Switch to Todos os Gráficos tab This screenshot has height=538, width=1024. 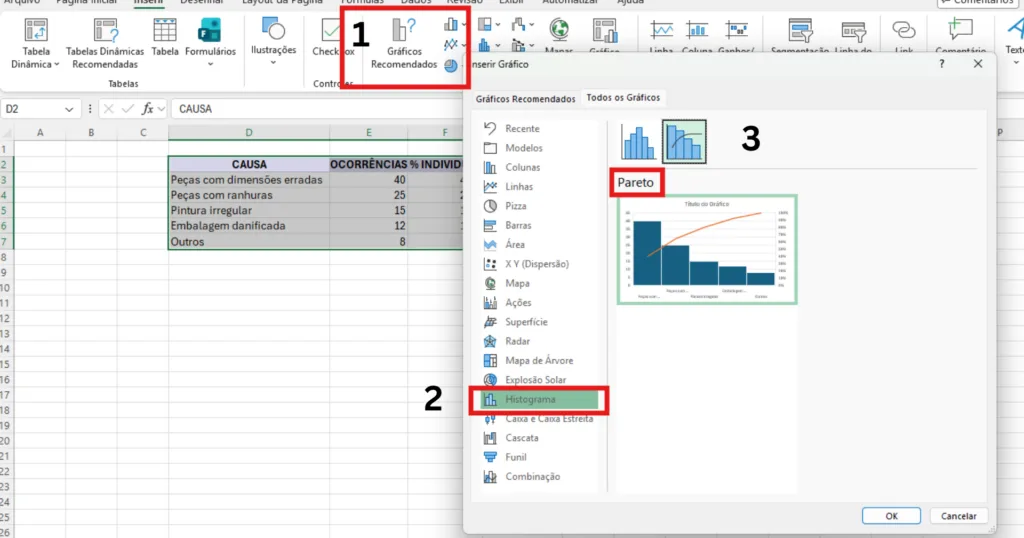point(623,97)
